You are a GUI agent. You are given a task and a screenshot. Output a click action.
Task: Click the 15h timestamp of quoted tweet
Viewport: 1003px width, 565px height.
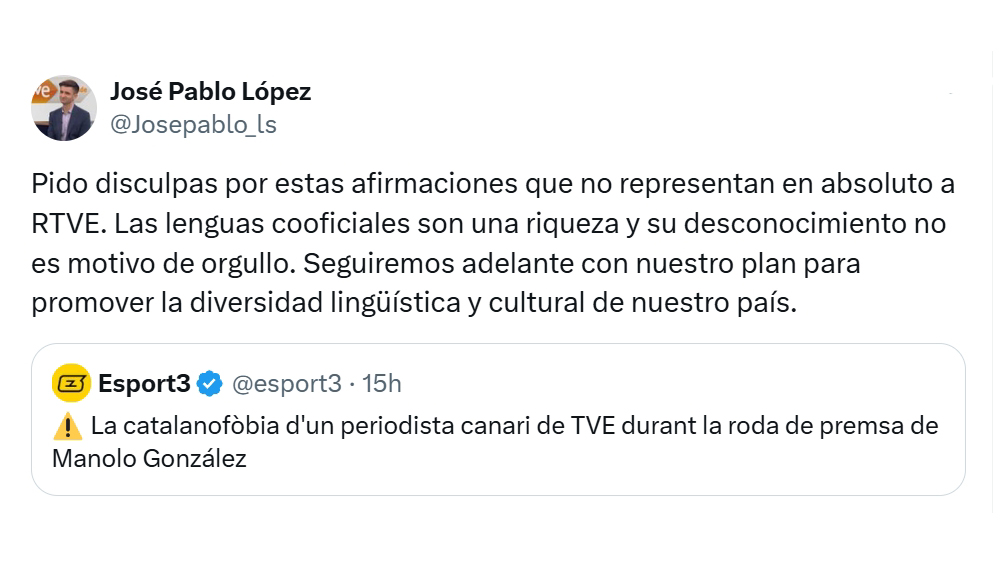click(382, 383)
